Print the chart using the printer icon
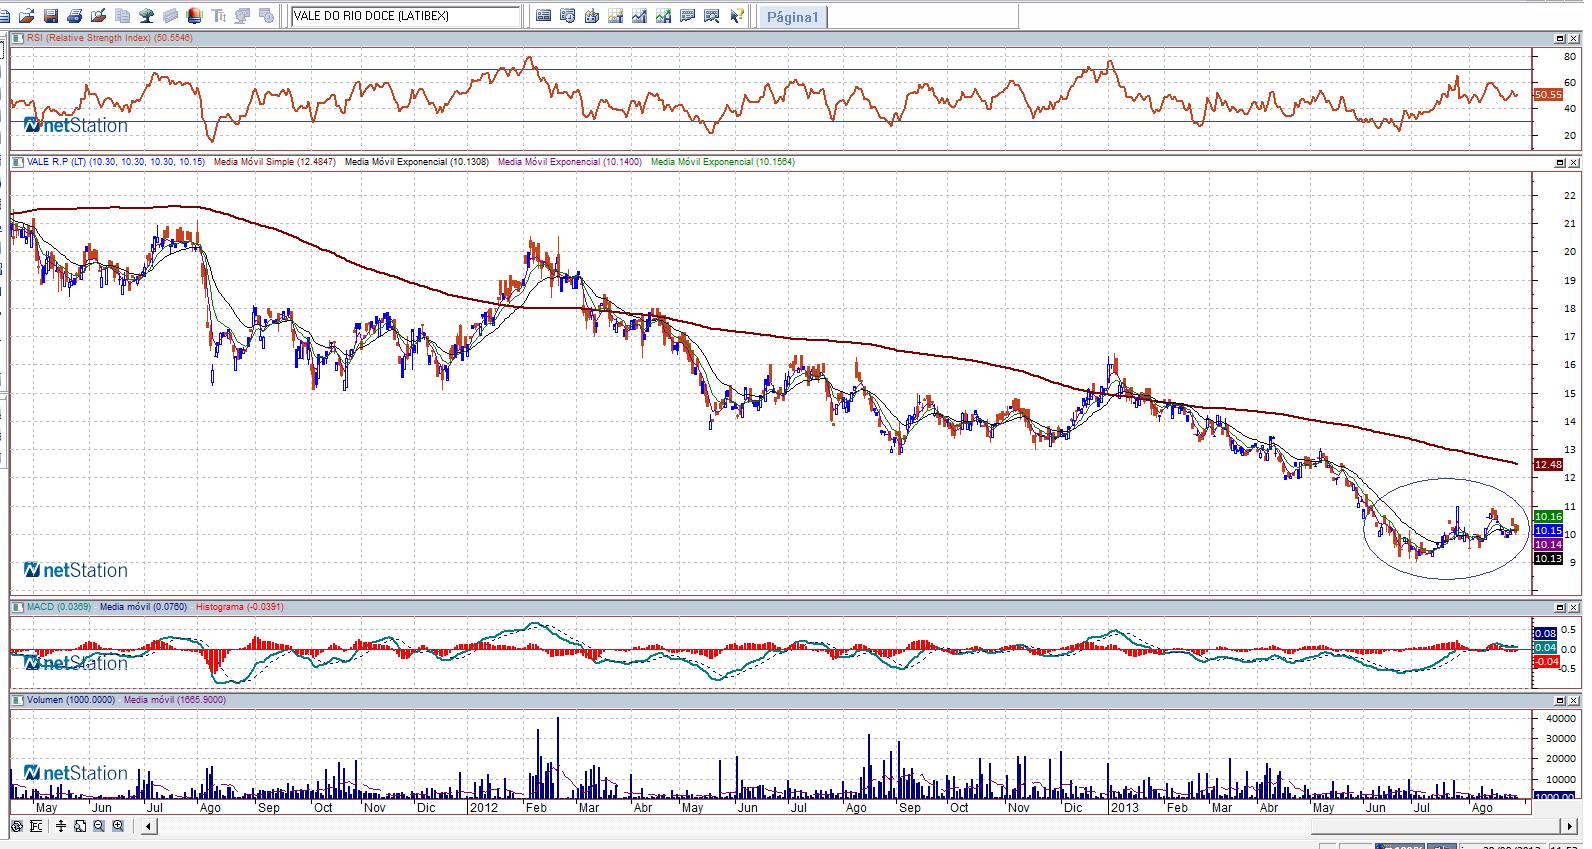The height and width of the screenshot is (849, 1592). (x=75, y=16)
